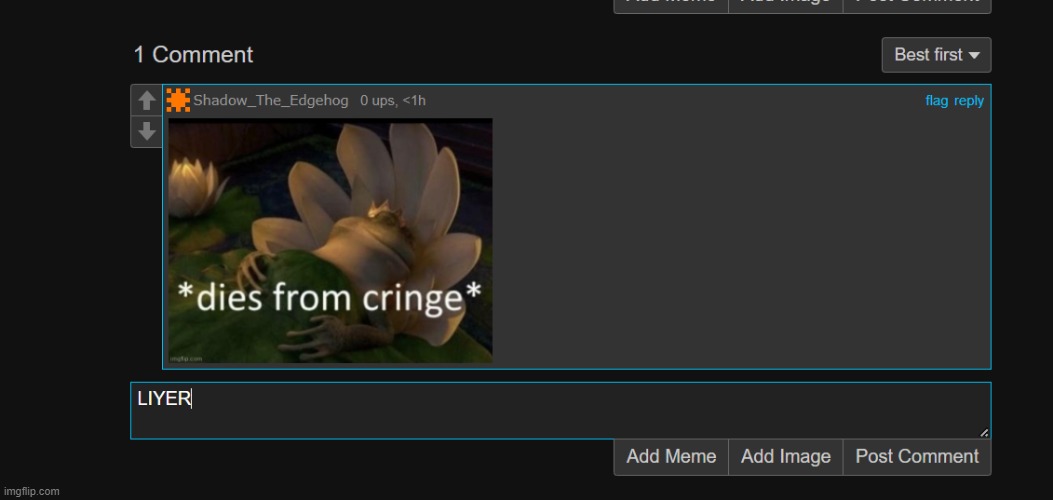1053x500 pixels.
Task: Downvote the Shadow_The_Edgehog comment
Action: click(x=146, y=132)
